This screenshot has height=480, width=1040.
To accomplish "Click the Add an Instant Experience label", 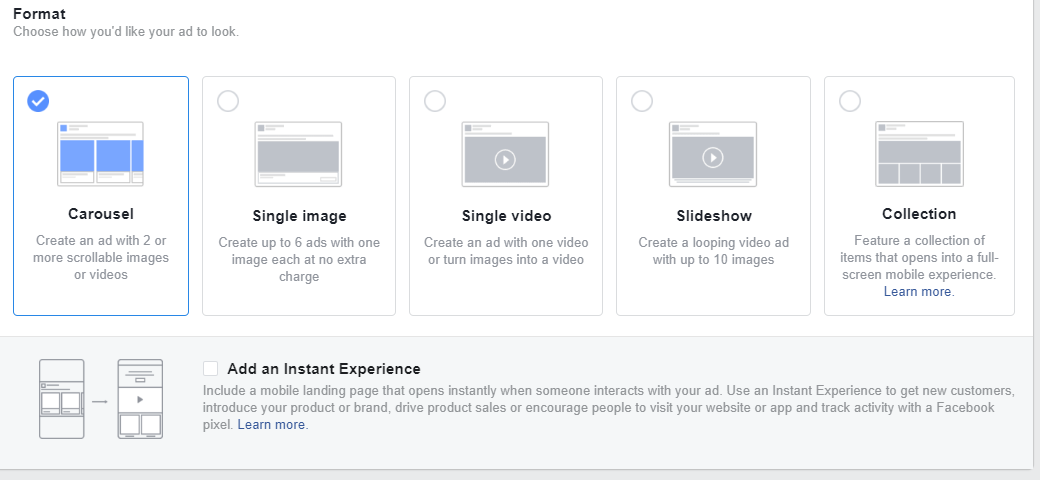I will coord(323,369).
